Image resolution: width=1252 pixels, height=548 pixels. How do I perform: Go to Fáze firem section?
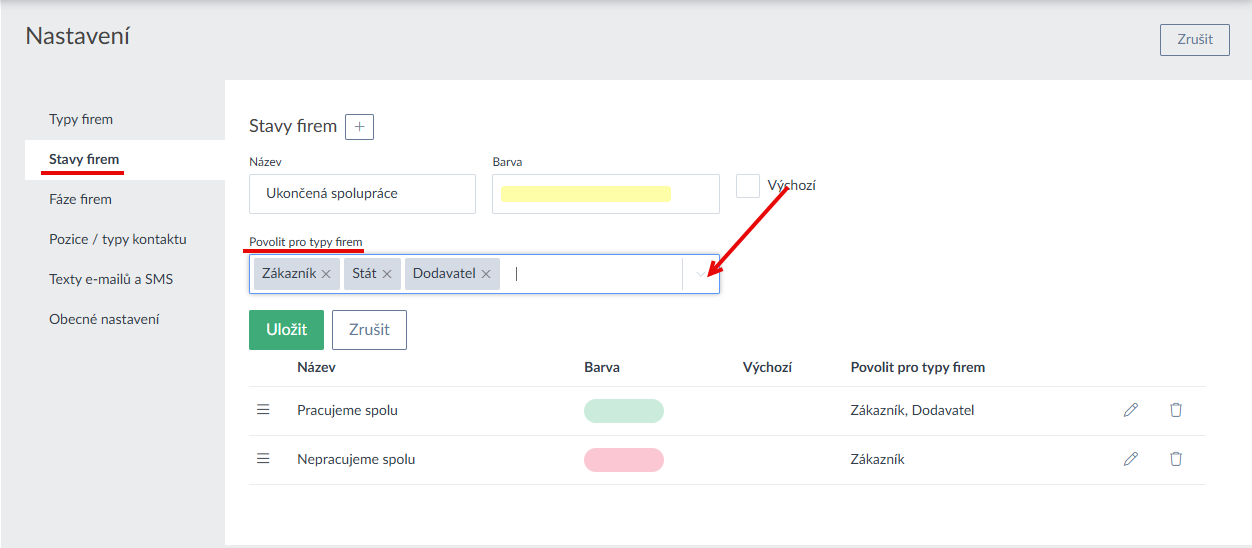tap(80, 199)
